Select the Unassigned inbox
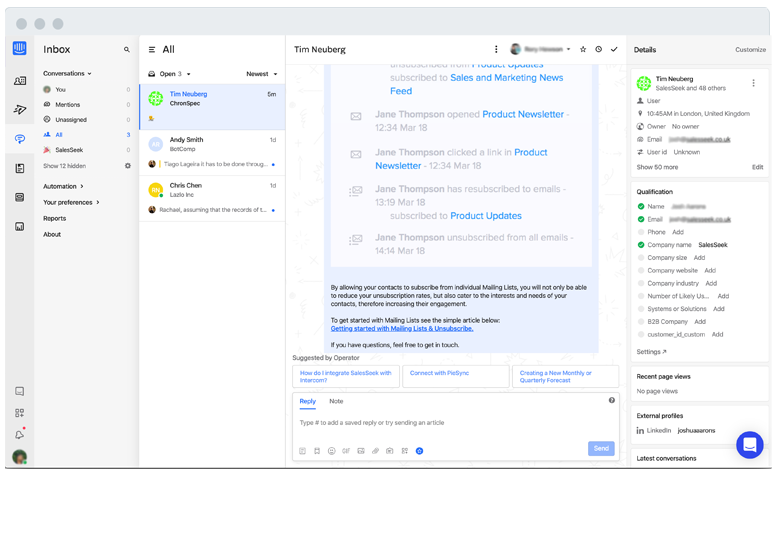 86,119
